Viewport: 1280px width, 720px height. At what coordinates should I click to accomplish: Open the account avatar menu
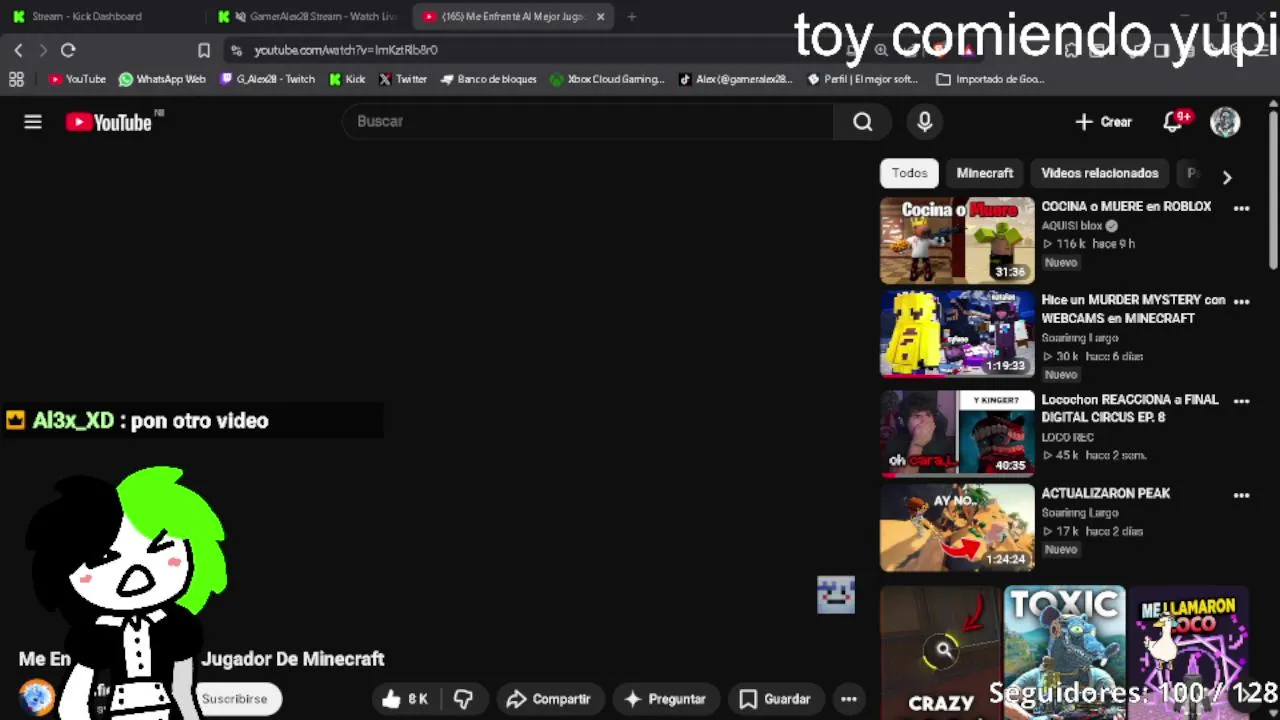1225,122
